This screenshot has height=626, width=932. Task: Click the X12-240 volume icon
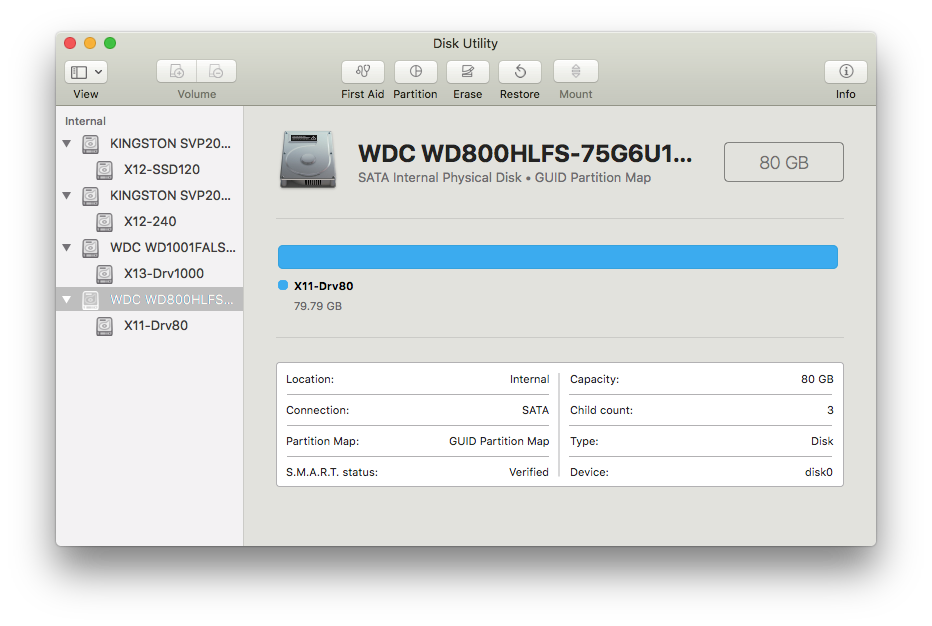click(x=105, y=222)
